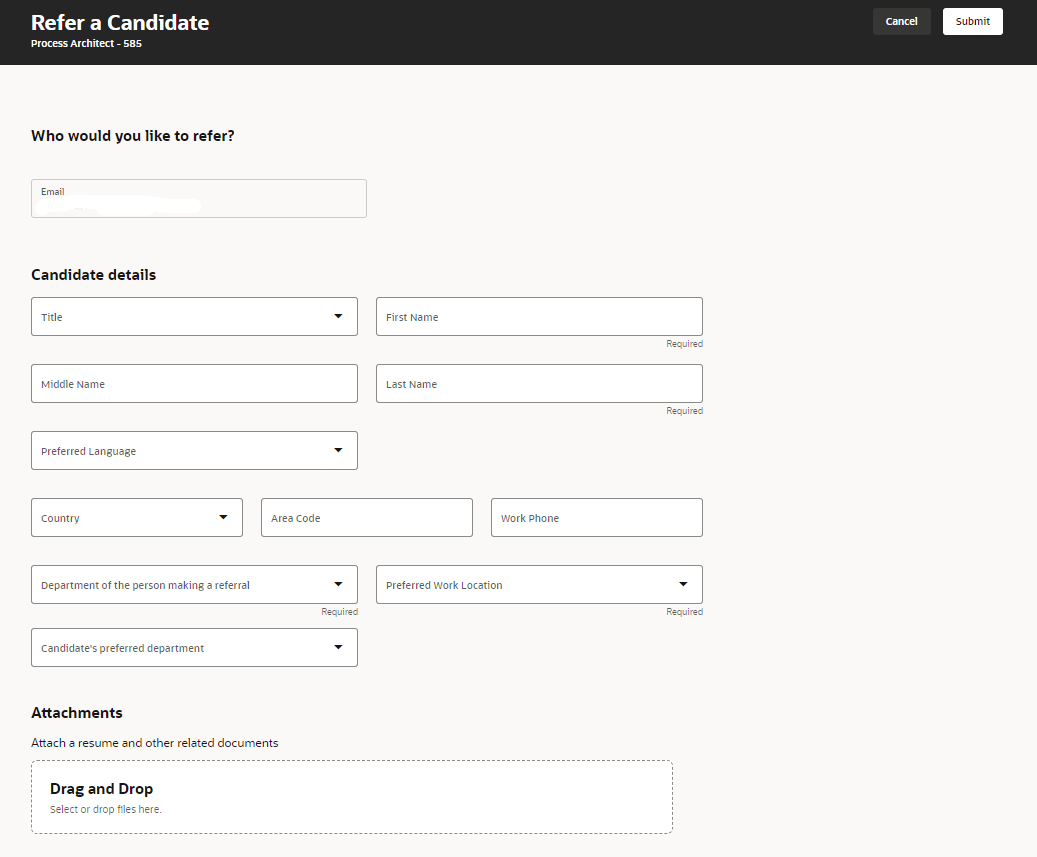This screenshot has width=1037, height=857.
Task: Open the Title selector
Action: (194, 316)
